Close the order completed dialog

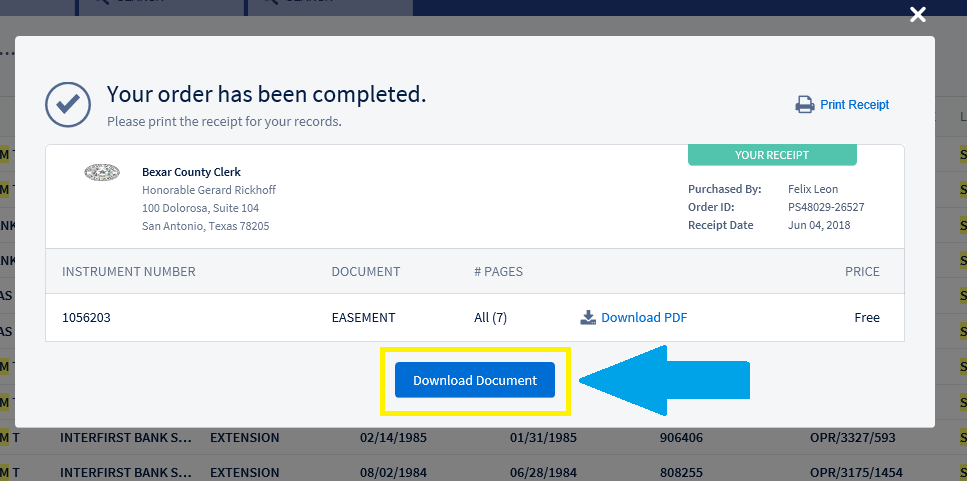coord(917,15)
